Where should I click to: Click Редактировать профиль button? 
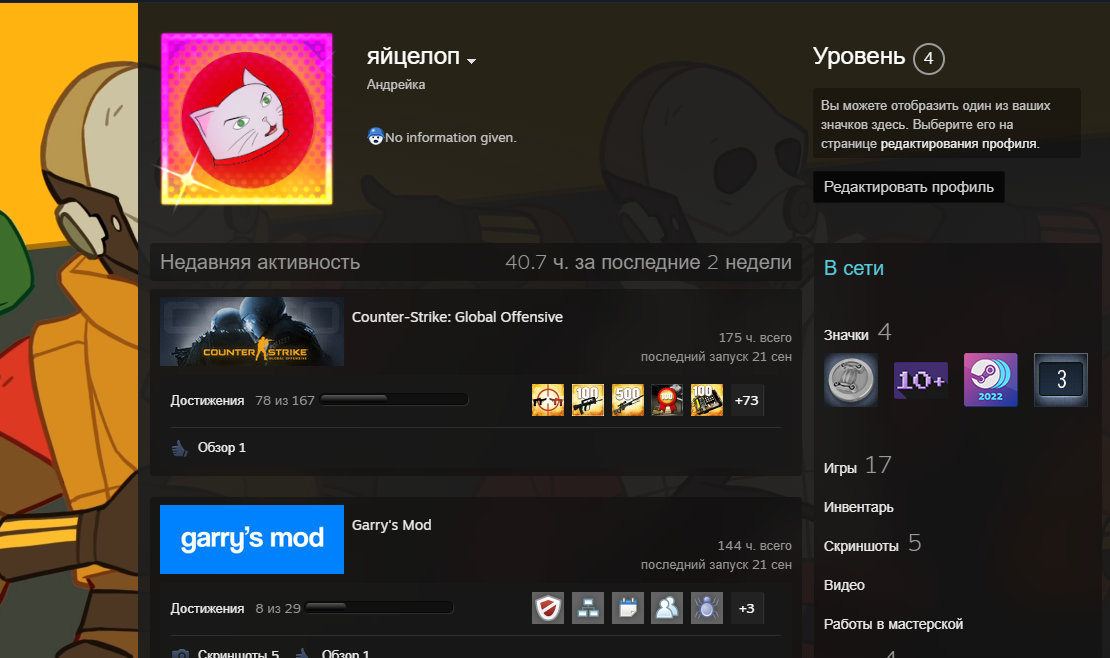tap(908, 187)
